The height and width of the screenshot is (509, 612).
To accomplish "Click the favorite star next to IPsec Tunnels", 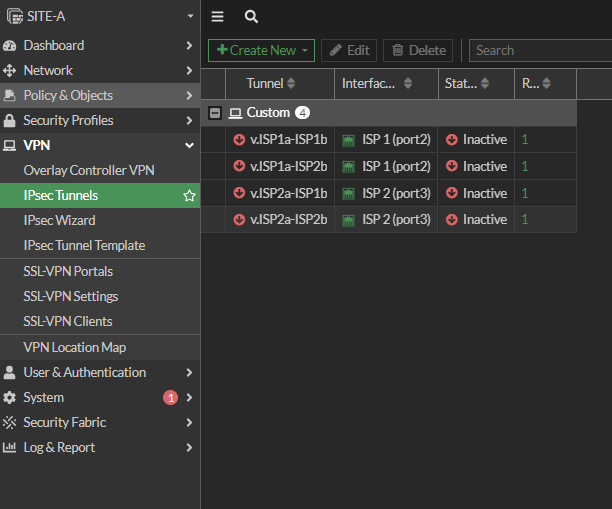I will (189, 196).
